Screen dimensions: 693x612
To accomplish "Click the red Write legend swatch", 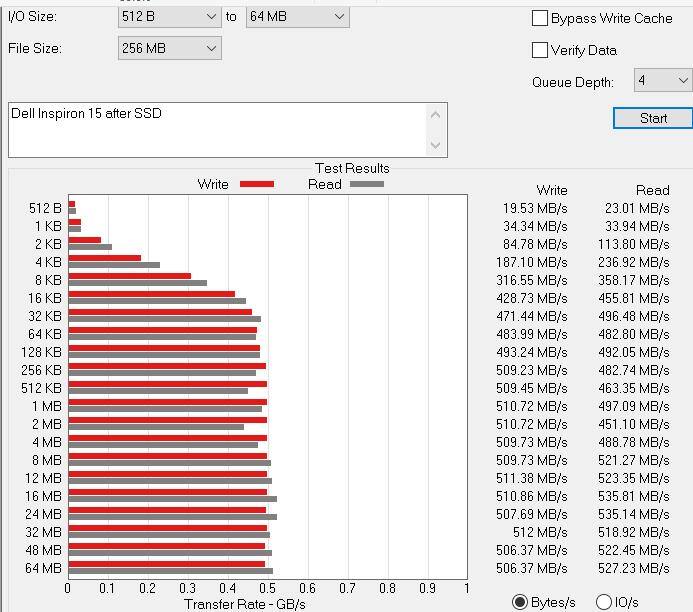I will [x=257, y=184].
